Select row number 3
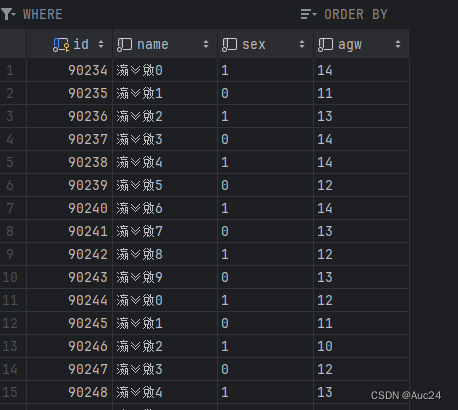 pyautogui.click(x=13, y=116)
